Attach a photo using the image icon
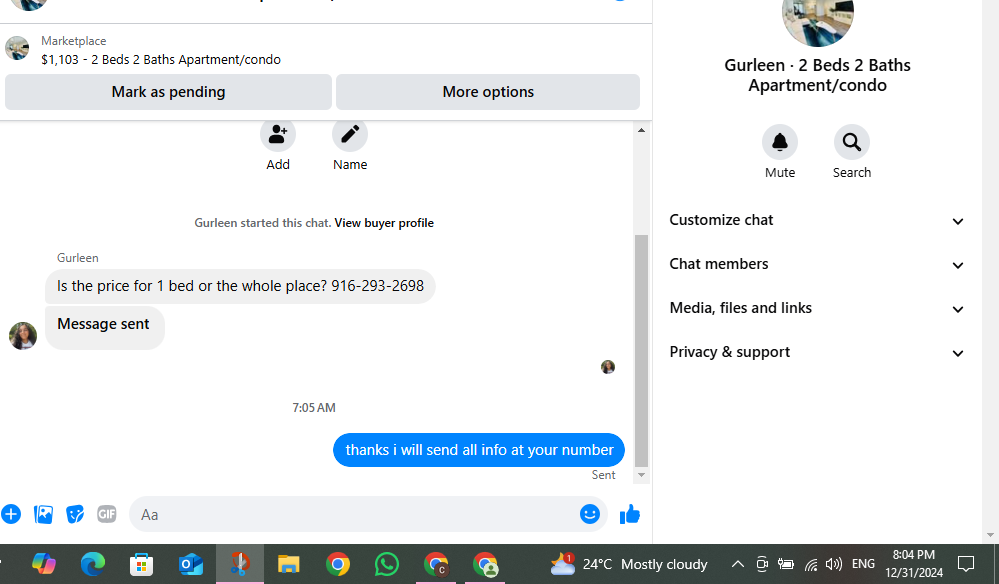The image size is (999, 584). coord(43,514)
